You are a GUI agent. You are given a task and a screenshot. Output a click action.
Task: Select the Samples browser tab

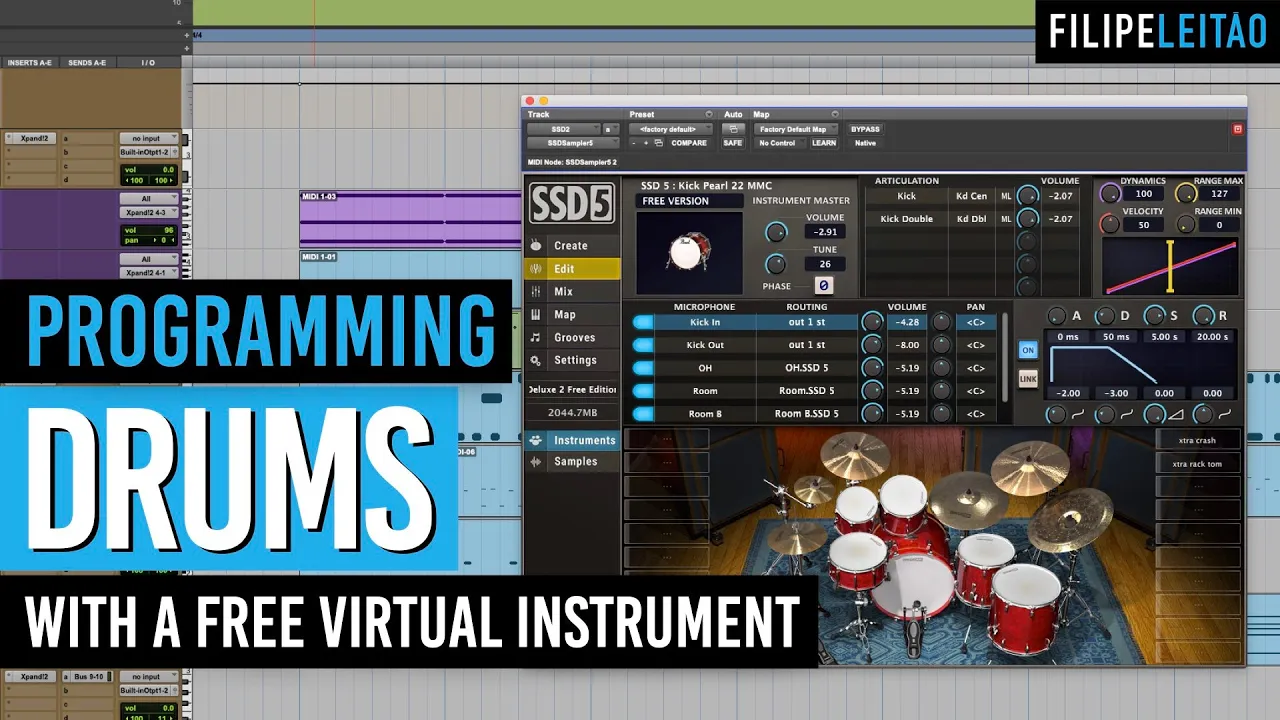[571, 462]
